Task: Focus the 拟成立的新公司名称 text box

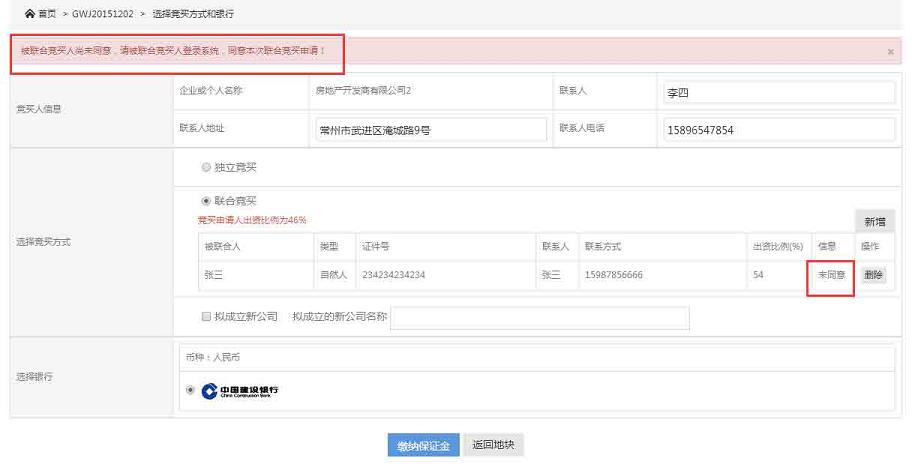Action: 540,318
